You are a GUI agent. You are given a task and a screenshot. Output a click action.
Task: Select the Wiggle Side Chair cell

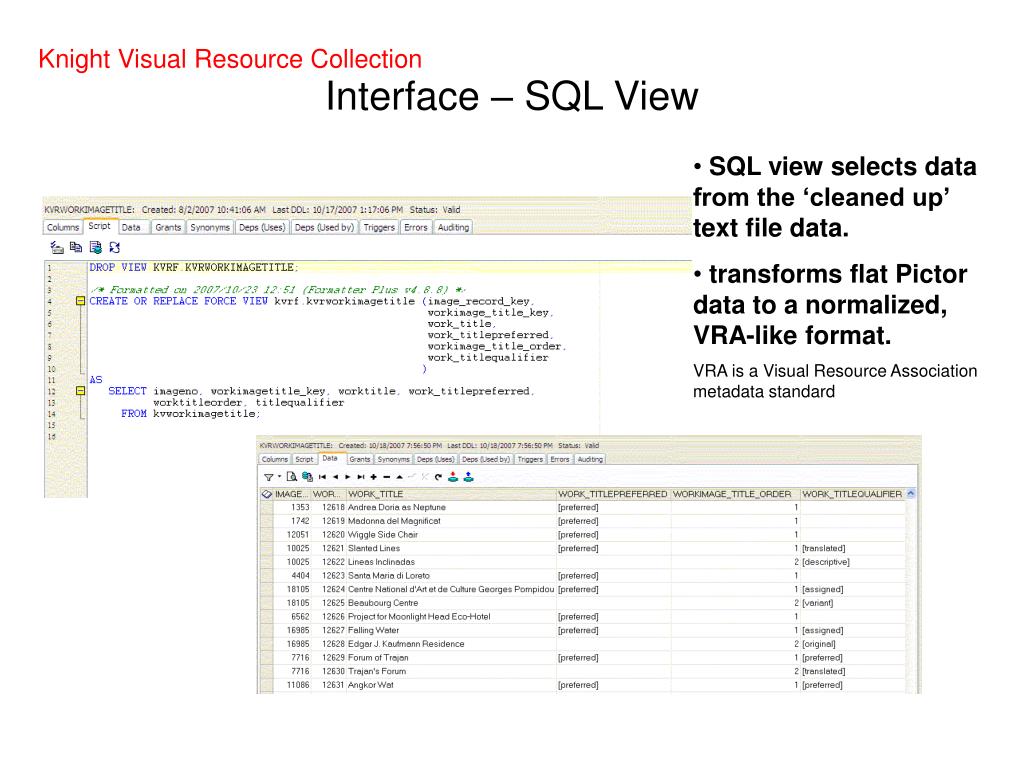451,535
